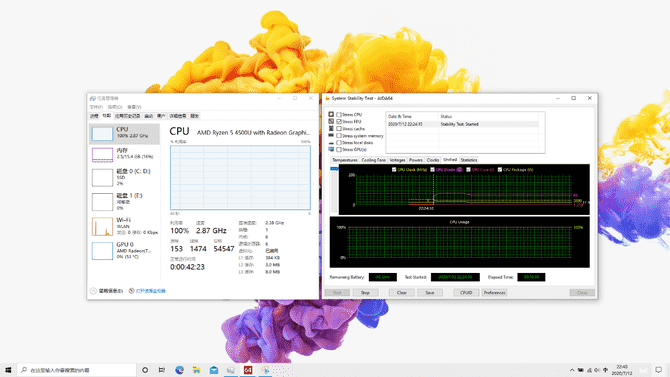
Task: Open Resource Monitor link in Task Manager
Action: point(151,291)
